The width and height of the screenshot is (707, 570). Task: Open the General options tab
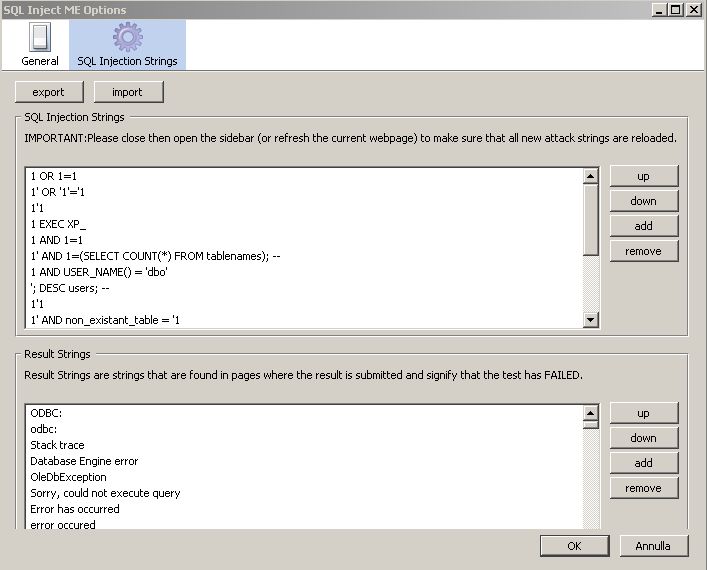click(40, 45)
